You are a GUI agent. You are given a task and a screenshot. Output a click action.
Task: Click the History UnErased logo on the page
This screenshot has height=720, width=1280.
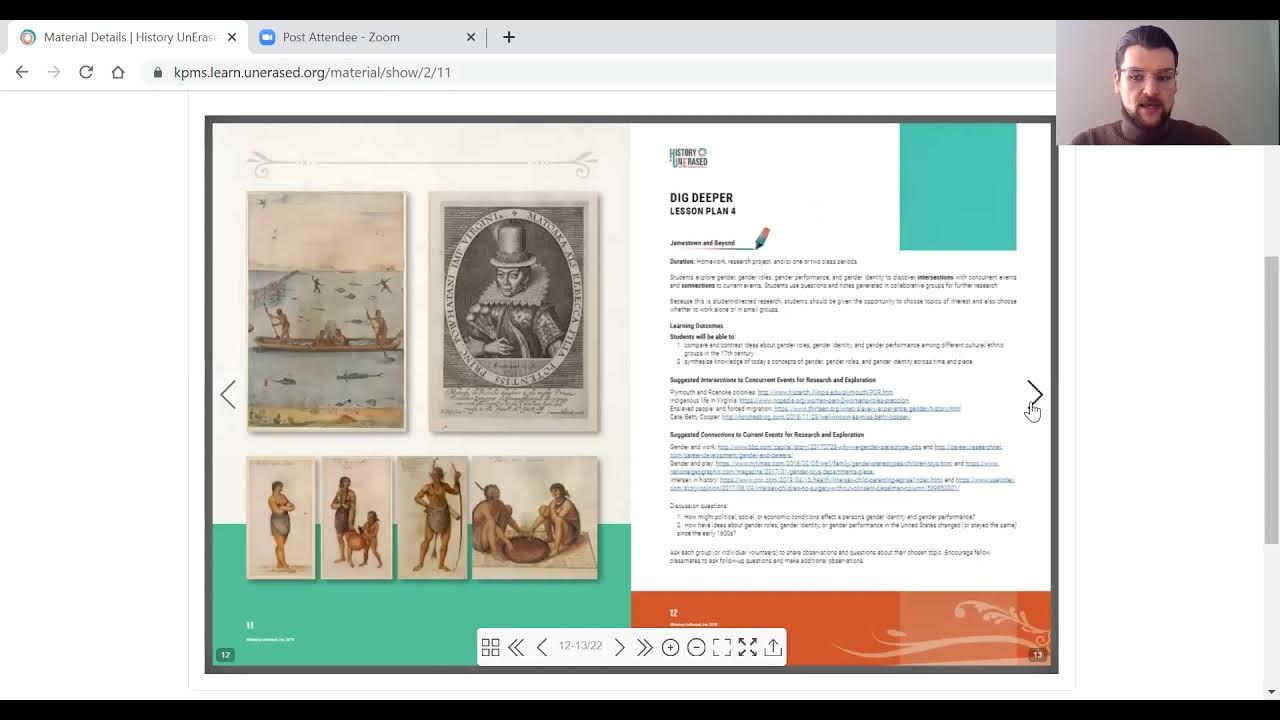(688, 157)
